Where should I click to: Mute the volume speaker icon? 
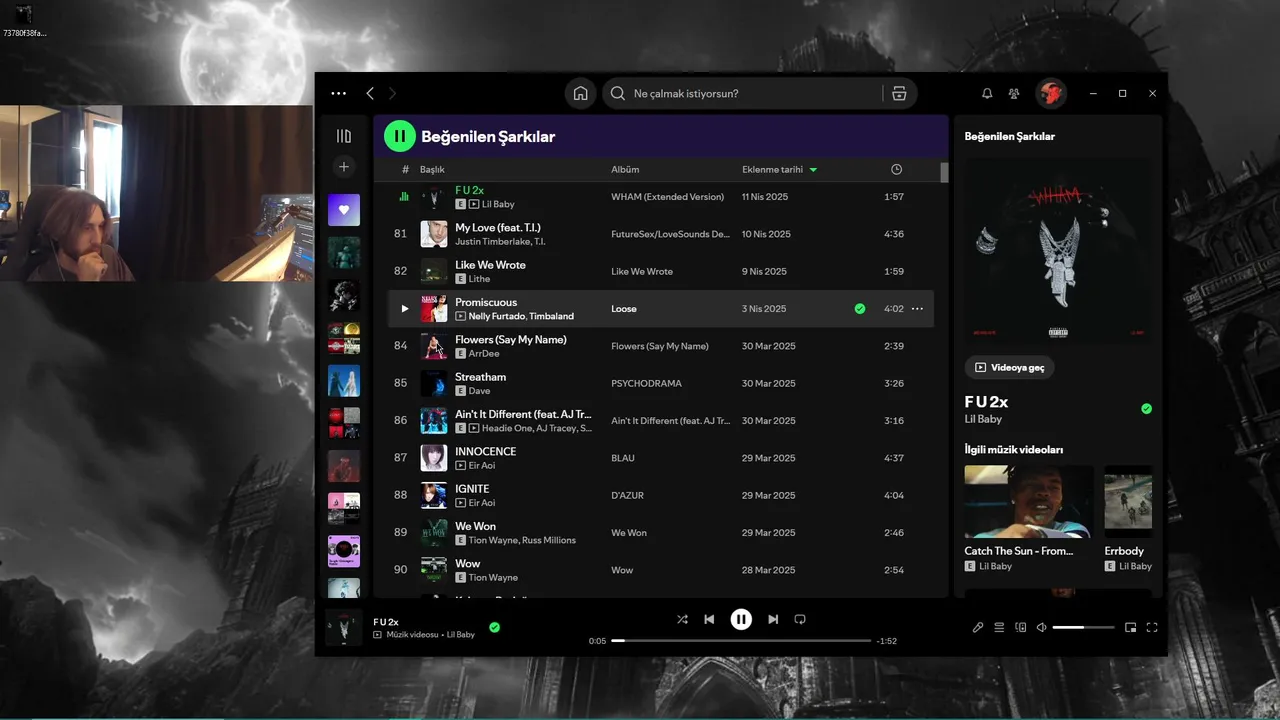click(1041, 627)
